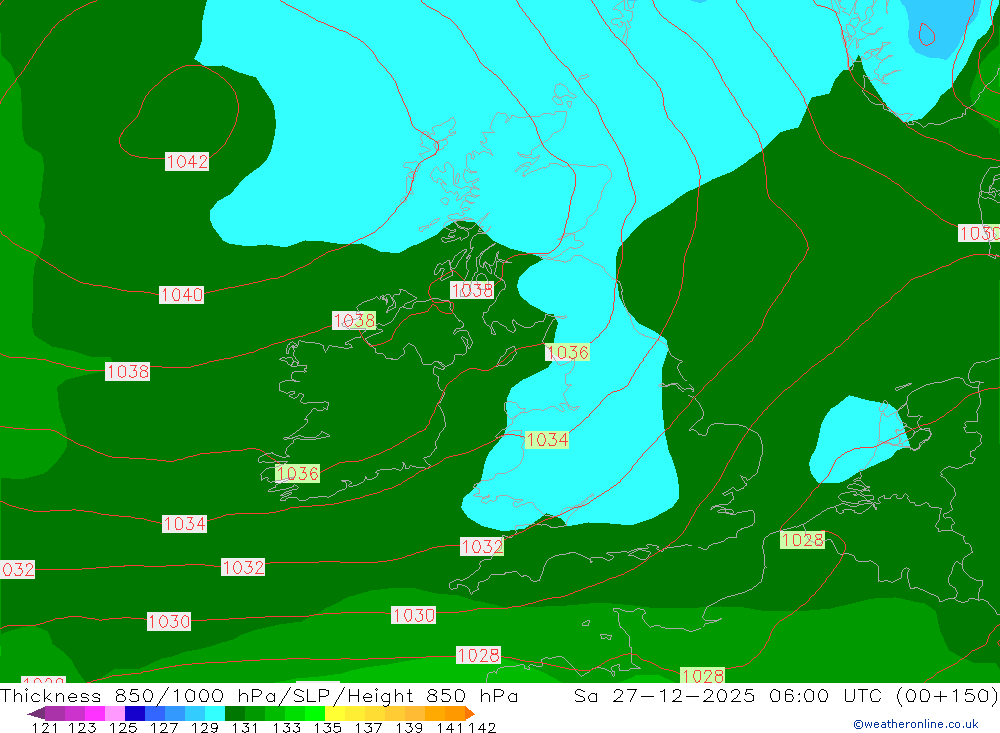Click the 1034 label on the cyan area
This screenshot has height=733, width=1000.
[547, 440]
